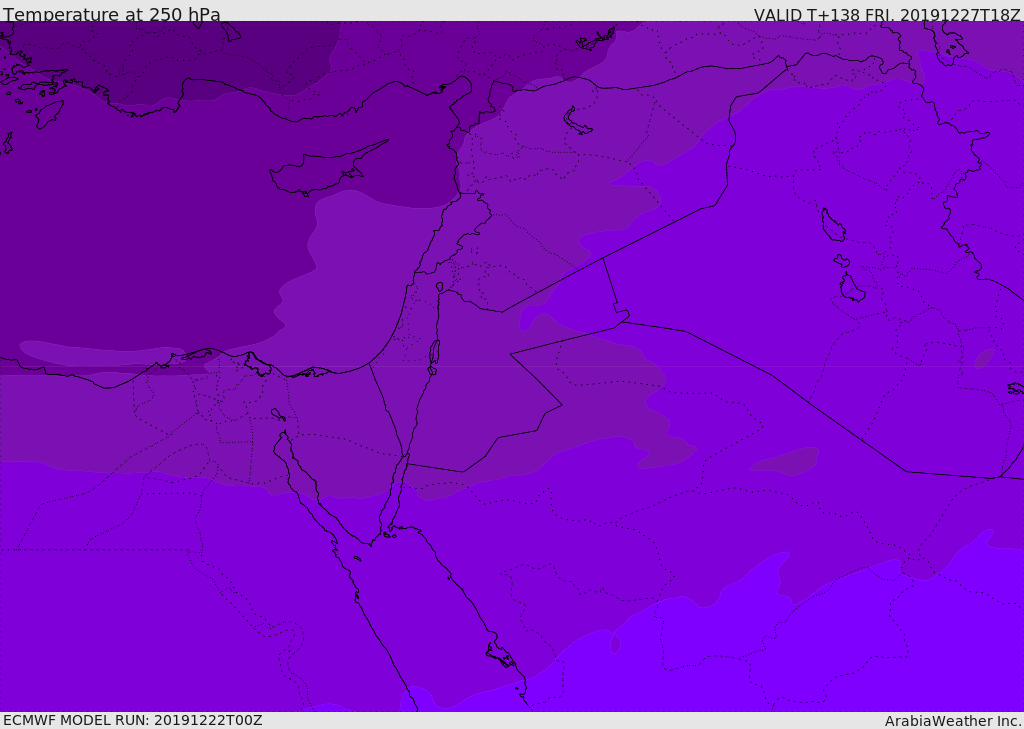This screenshot has height=729, width=1024.
Task: Click the 'Temperature at 250 hPa' title text
Action: pos(112,14)
